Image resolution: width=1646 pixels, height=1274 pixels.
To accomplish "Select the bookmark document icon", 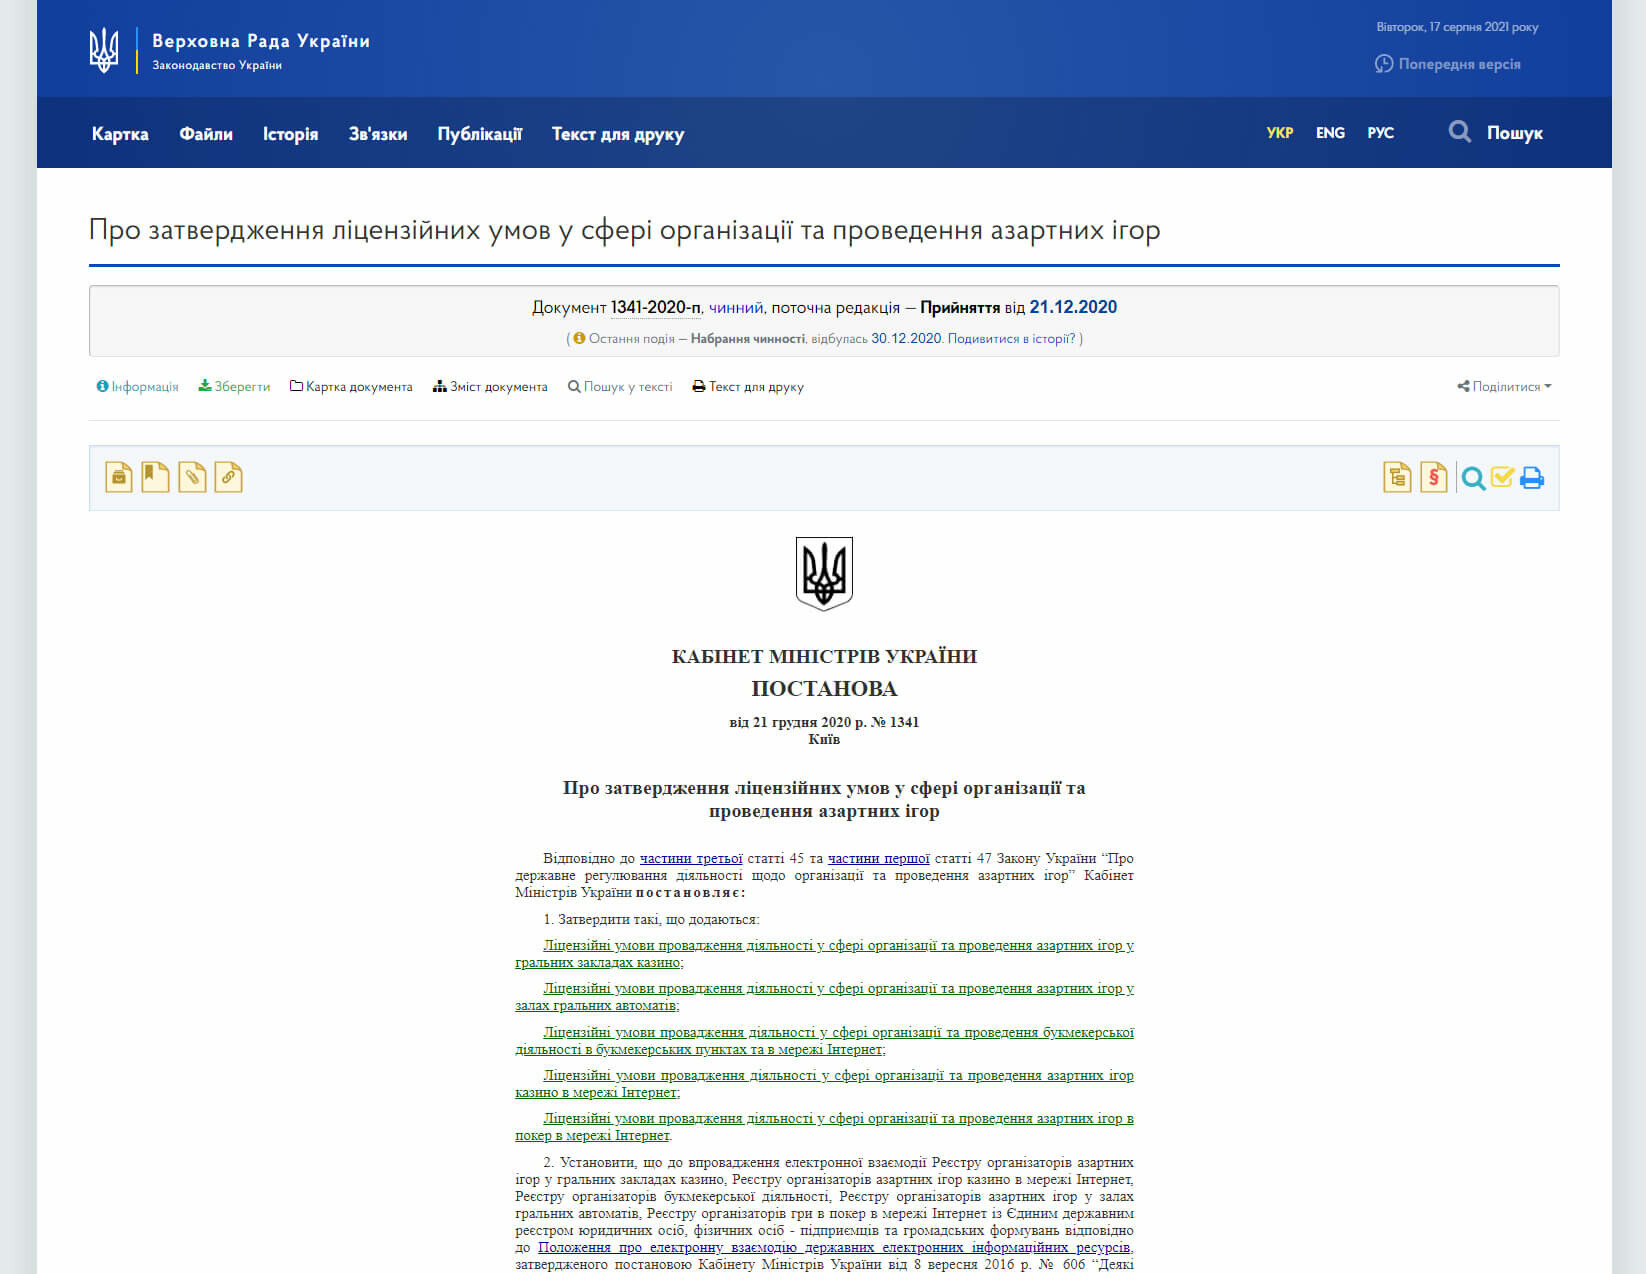I will 154,477.
